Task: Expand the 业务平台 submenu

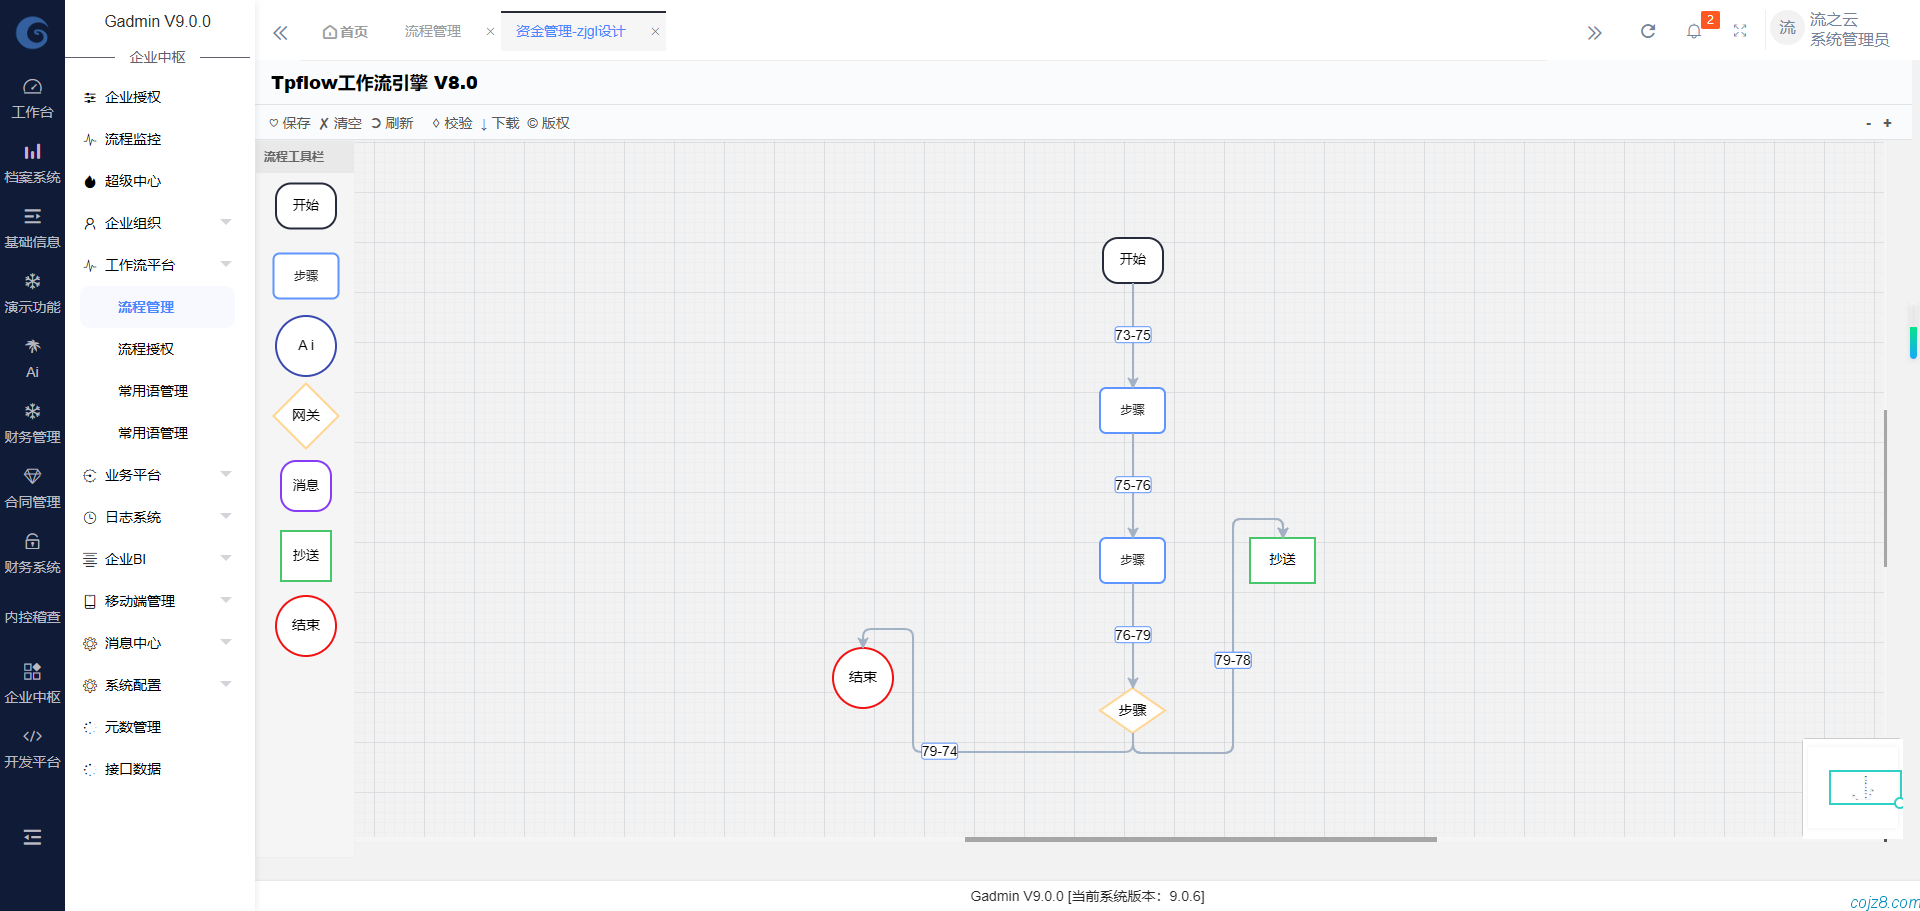Action: (x=157, y=475)
